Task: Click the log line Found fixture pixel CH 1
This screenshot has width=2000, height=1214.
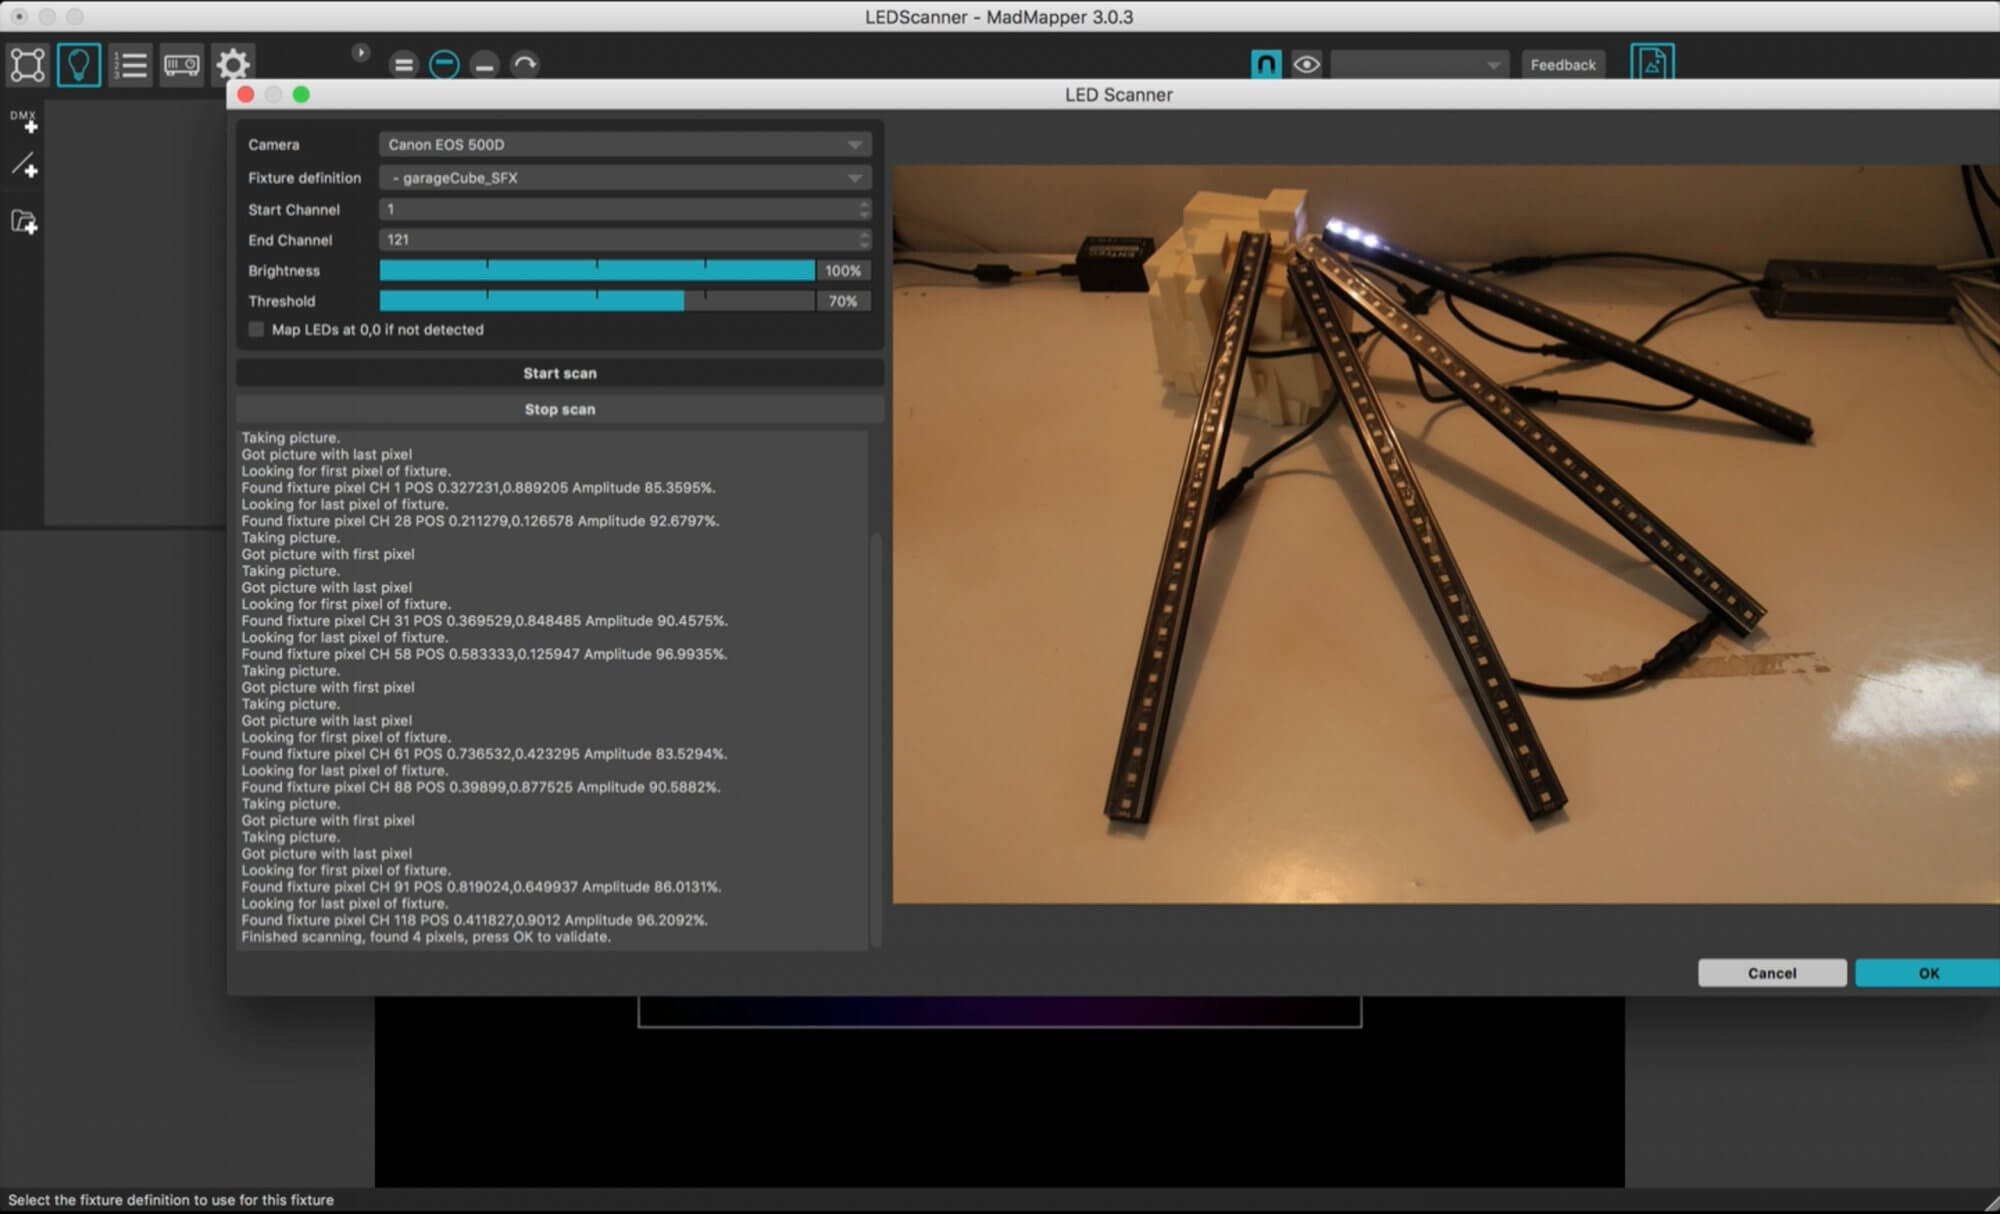Action: pyautogui.click(x=478, y=488)
